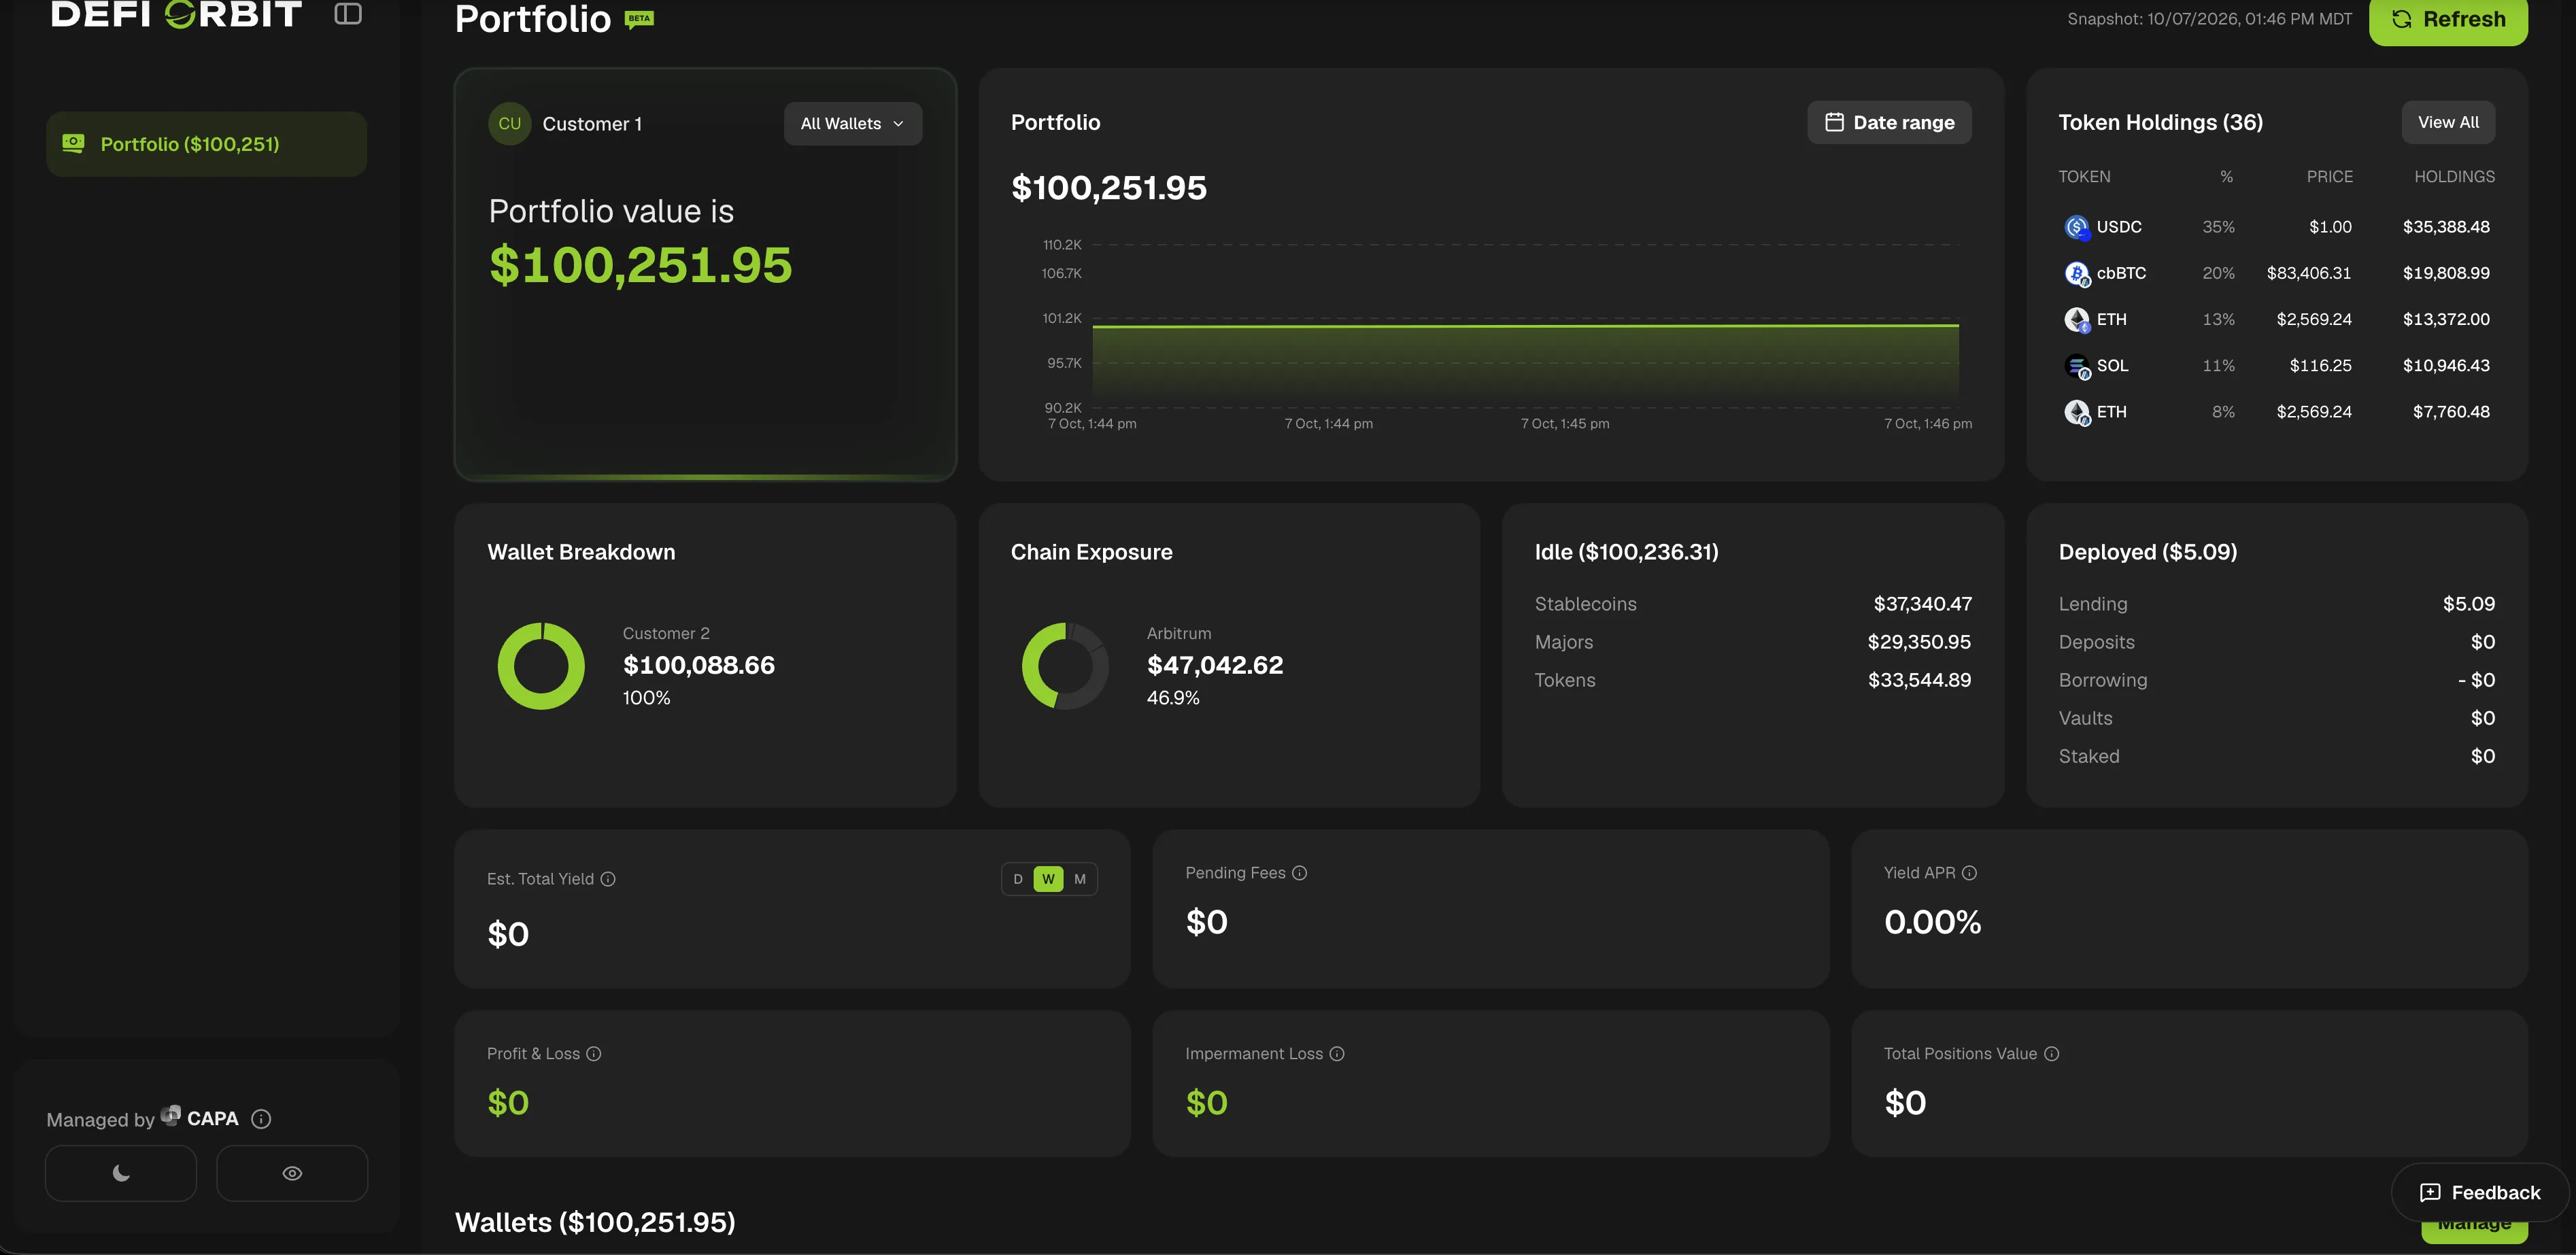Screen dimensions: 2576x1255
Task: Click the BETA badge next to Portfolio
Action: click(639, 19)
